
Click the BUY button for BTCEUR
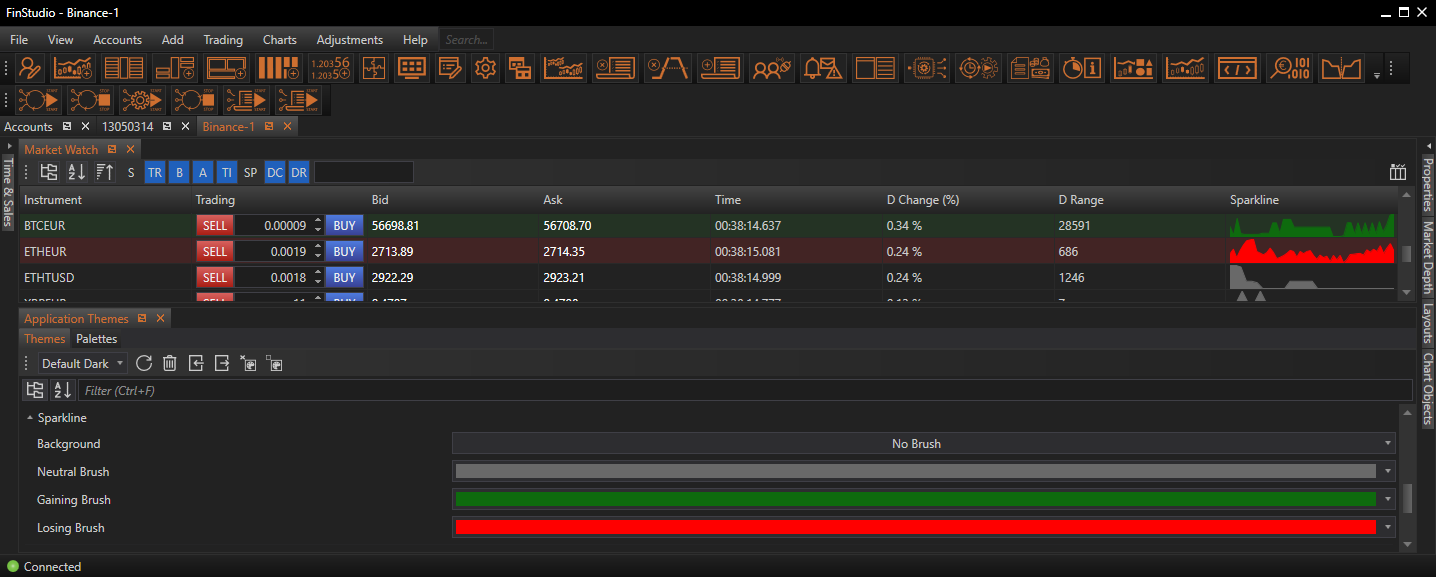[344, 226]
